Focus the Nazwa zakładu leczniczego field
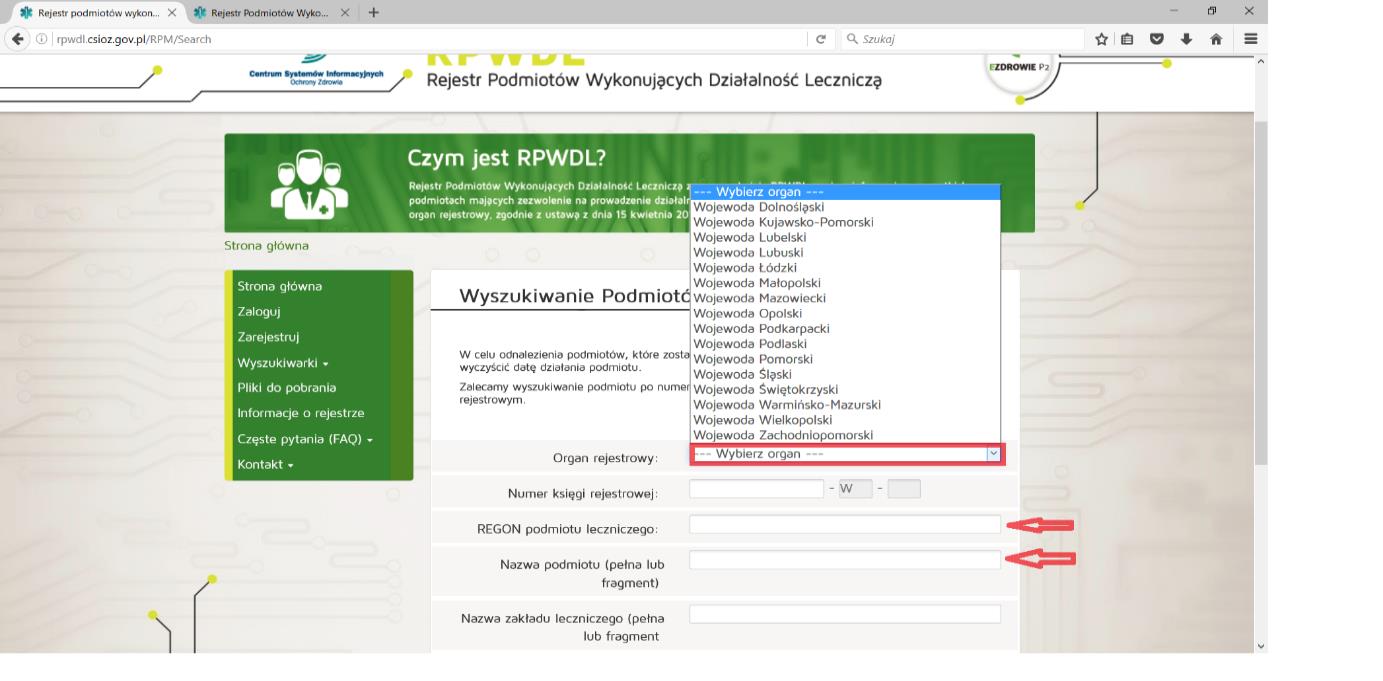Viewport: 1383px width, 681px height. tap(845, 614)
